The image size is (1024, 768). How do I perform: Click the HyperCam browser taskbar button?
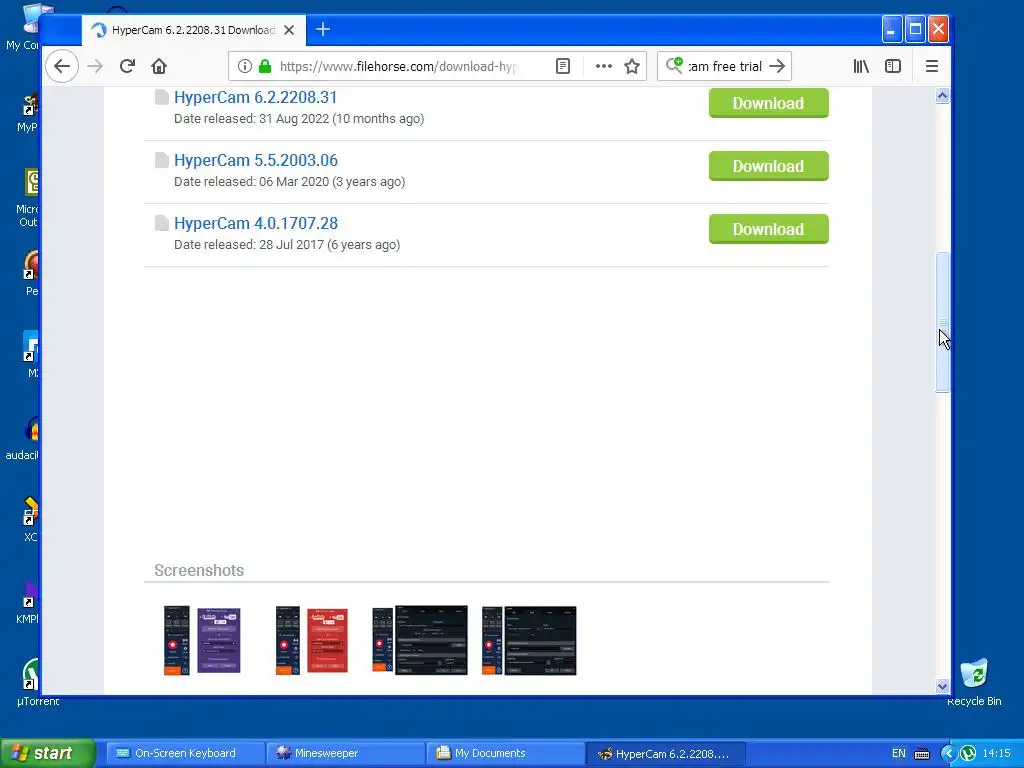tap(665, 754)
